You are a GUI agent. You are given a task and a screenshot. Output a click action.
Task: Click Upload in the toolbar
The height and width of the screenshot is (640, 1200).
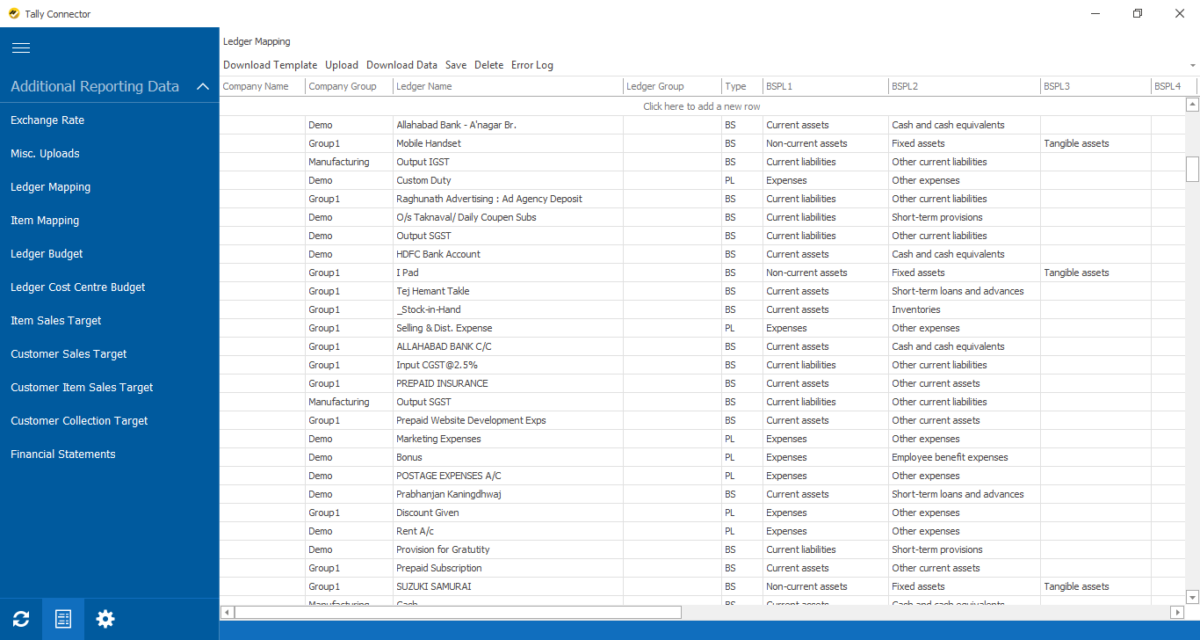[341, 64]
